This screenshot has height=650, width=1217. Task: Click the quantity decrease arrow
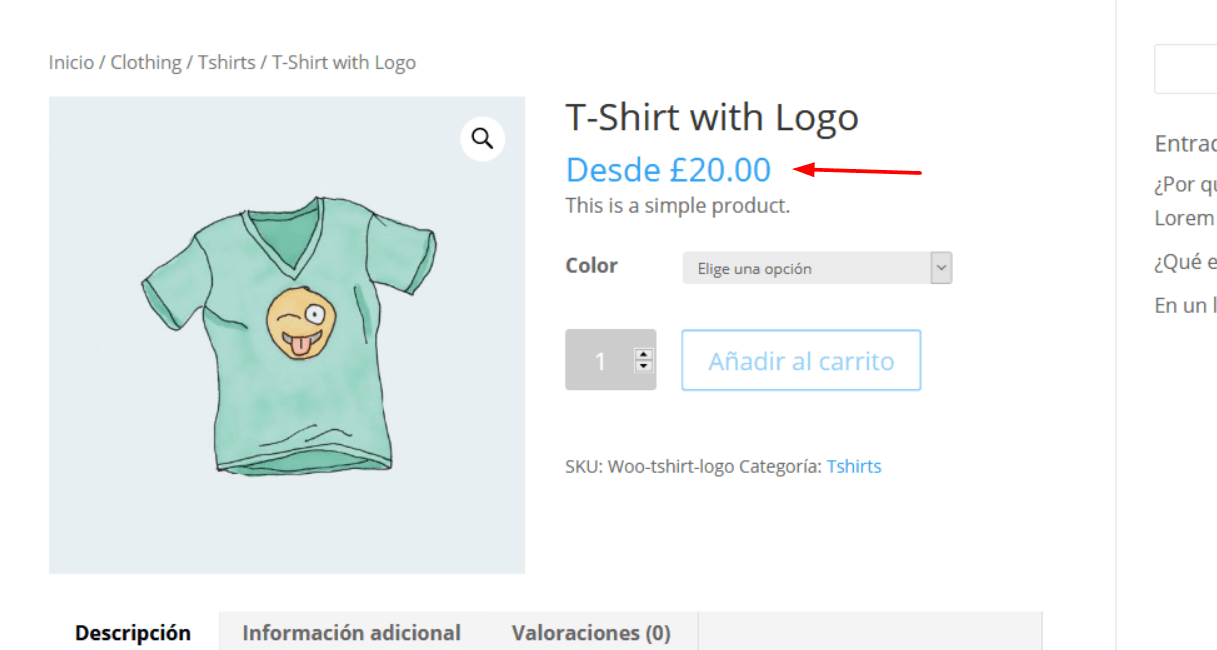[x=643, y=366]
